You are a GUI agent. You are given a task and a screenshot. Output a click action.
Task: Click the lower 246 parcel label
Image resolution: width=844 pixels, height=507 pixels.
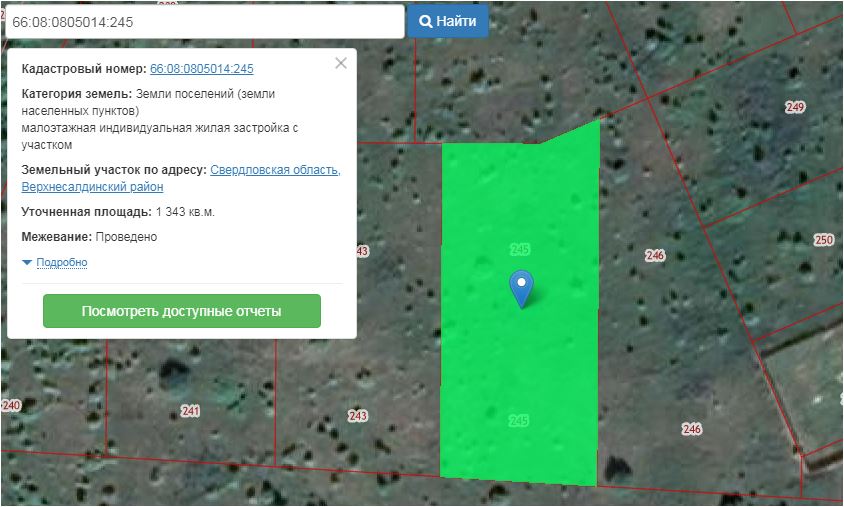click(x=691, y=429)
